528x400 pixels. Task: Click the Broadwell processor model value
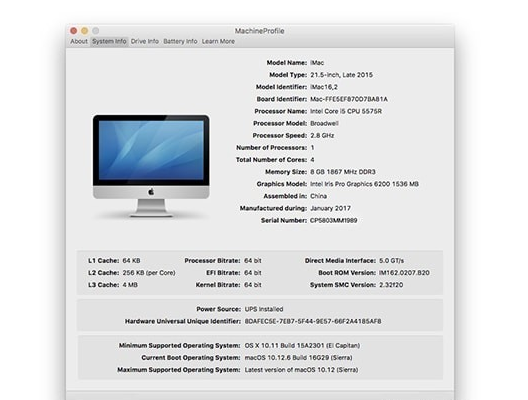point(324,124)
